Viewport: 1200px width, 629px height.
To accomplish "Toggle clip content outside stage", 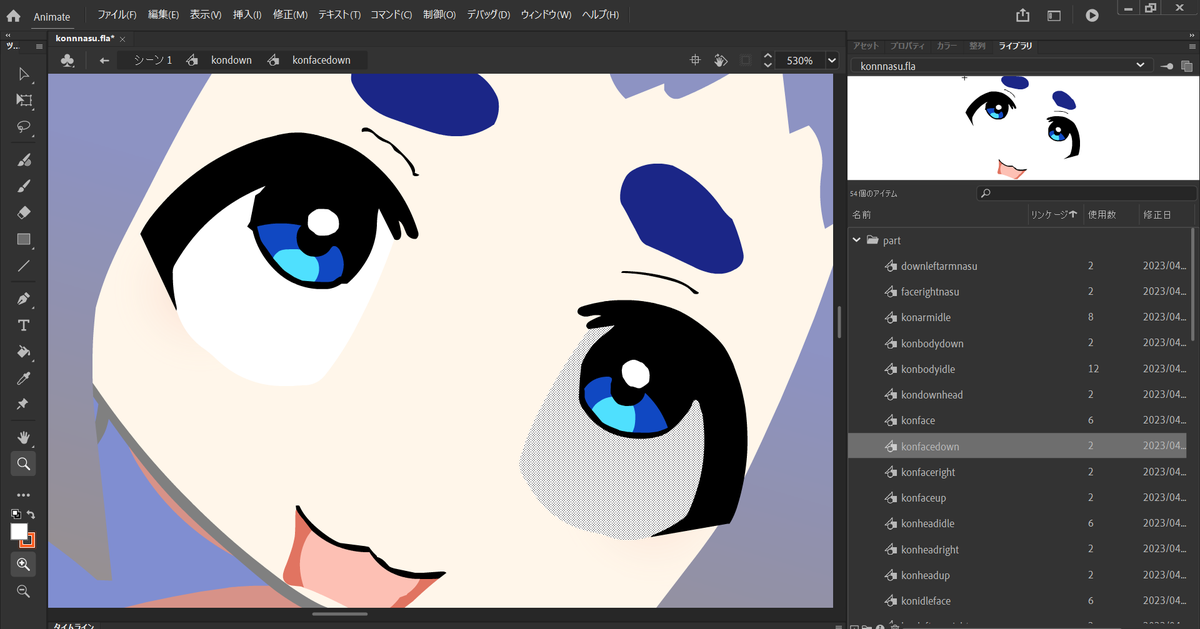I will click(746, 60).
